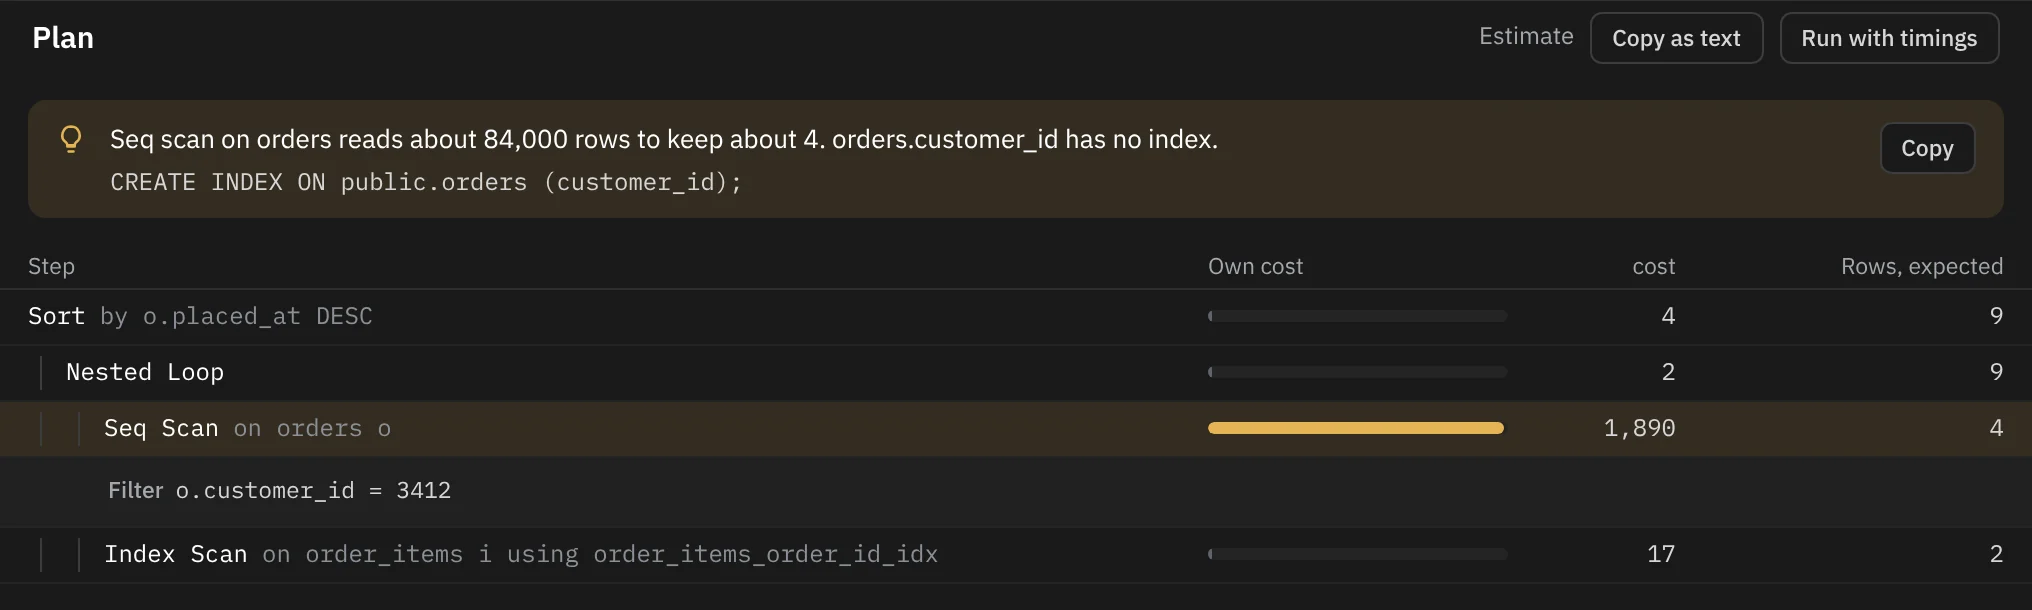Click the Rows, expected column header
The image size is (2032, 610).
(1922, 266)
